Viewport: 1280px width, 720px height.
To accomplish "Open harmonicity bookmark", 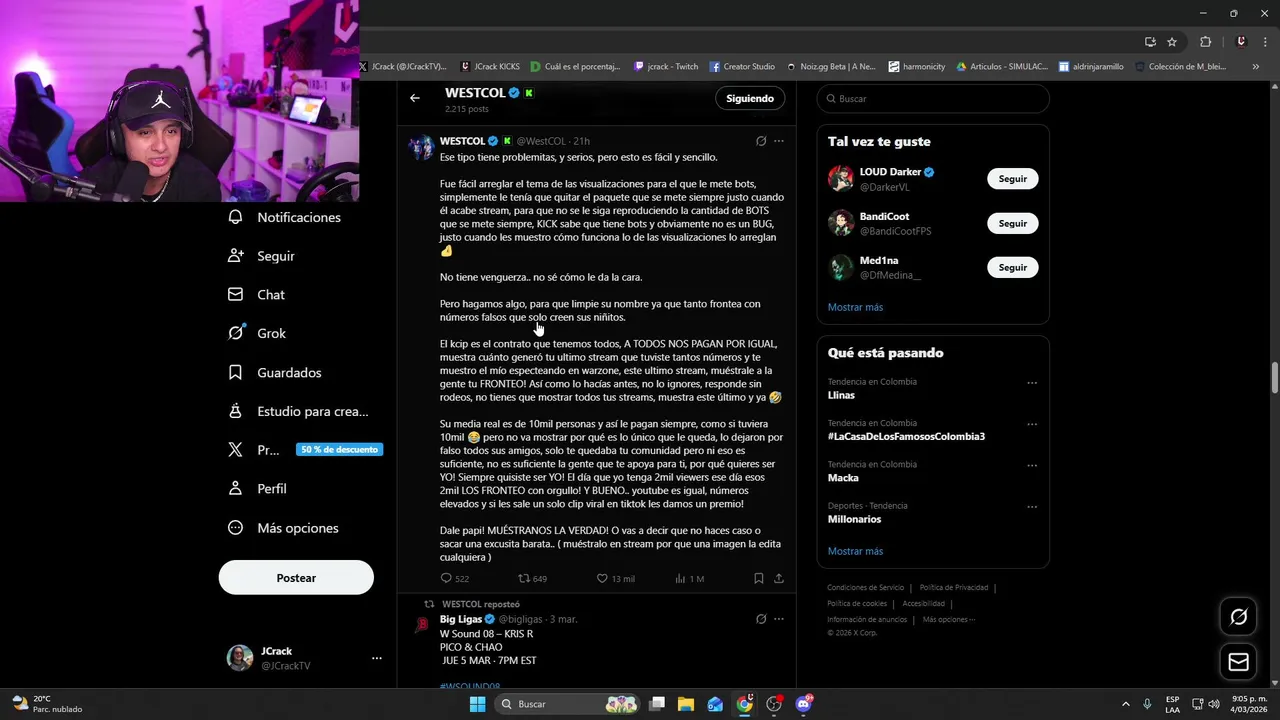I will click(x=917, y=67).
